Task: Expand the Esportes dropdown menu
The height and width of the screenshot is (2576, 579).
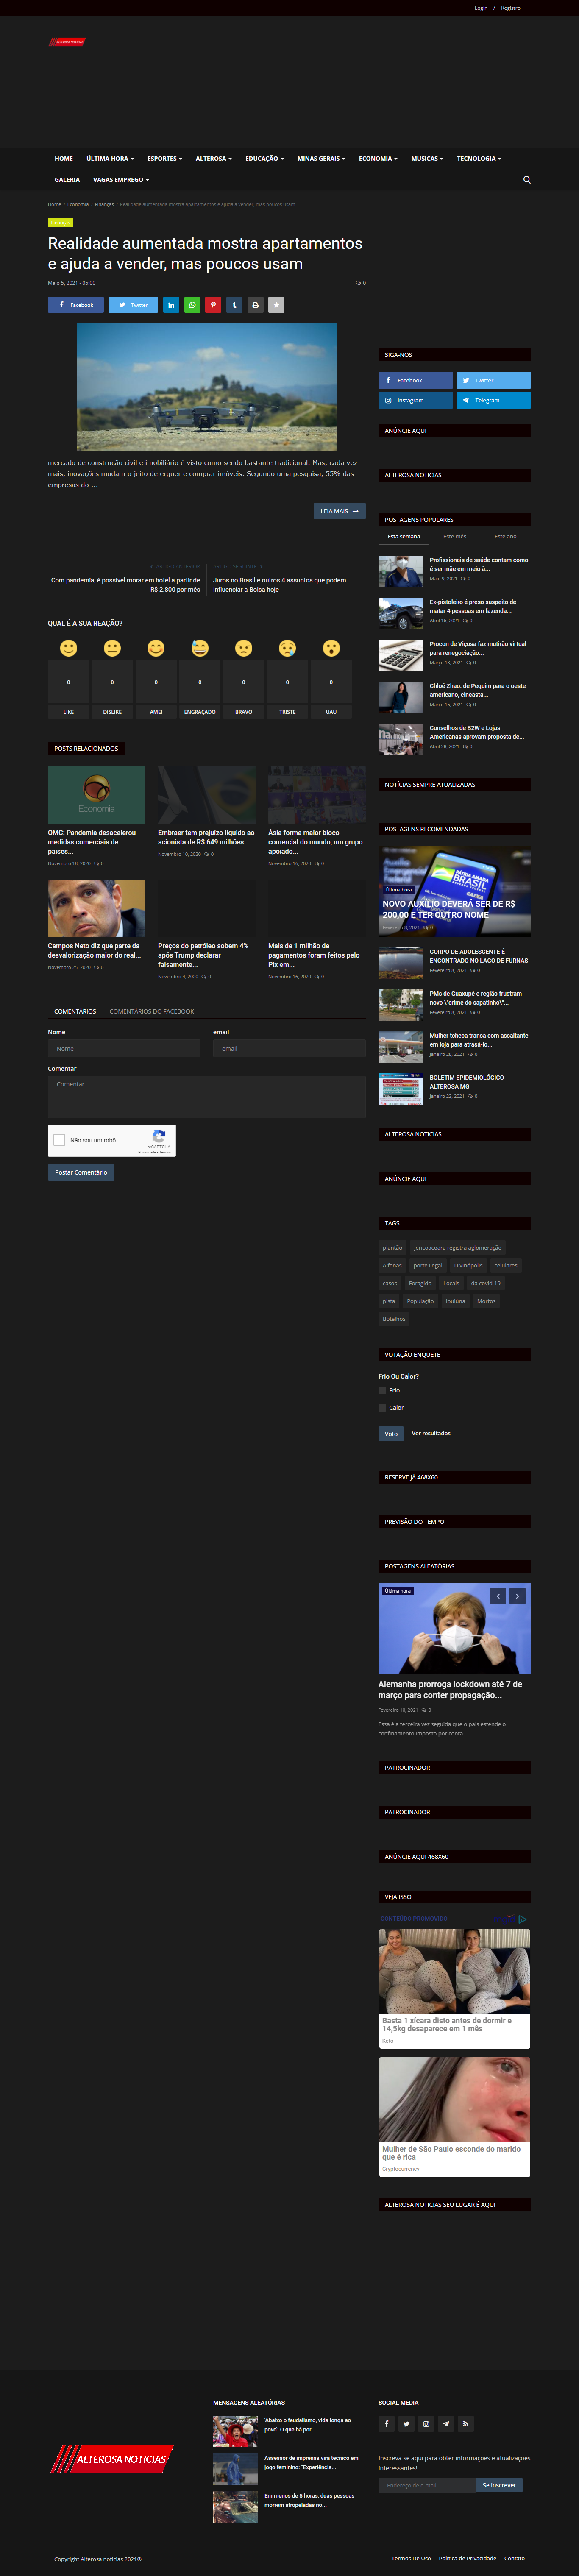Action: click(165, 158)
